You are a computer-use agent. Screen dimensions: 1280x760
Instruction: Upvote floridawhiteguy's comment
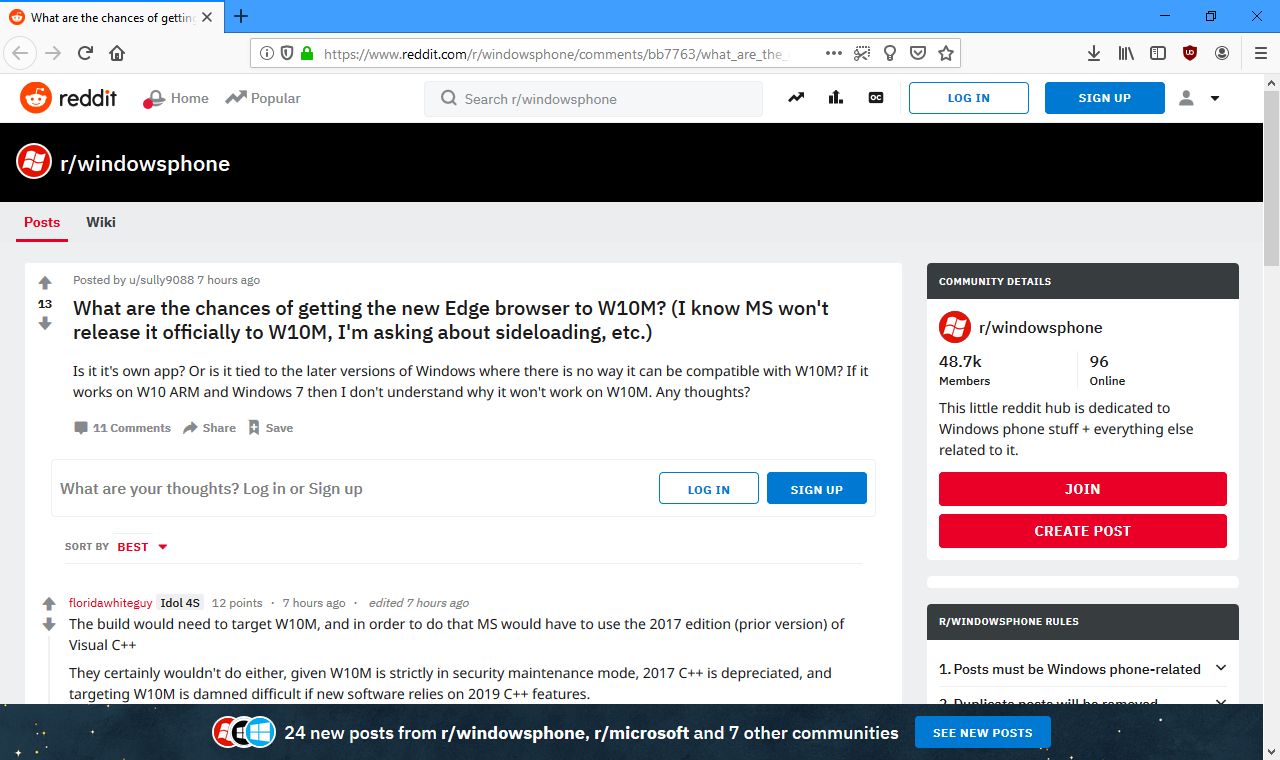[x=49, y=604]
